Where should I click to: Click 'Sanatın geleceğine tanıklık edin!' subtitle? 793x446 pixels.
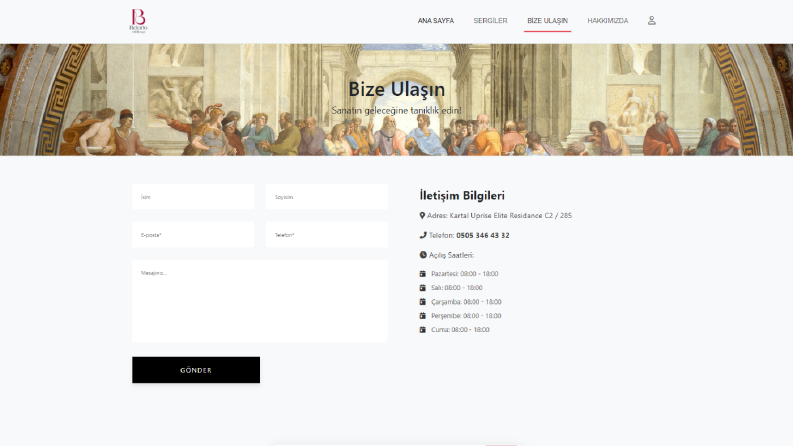pos(396,110)
